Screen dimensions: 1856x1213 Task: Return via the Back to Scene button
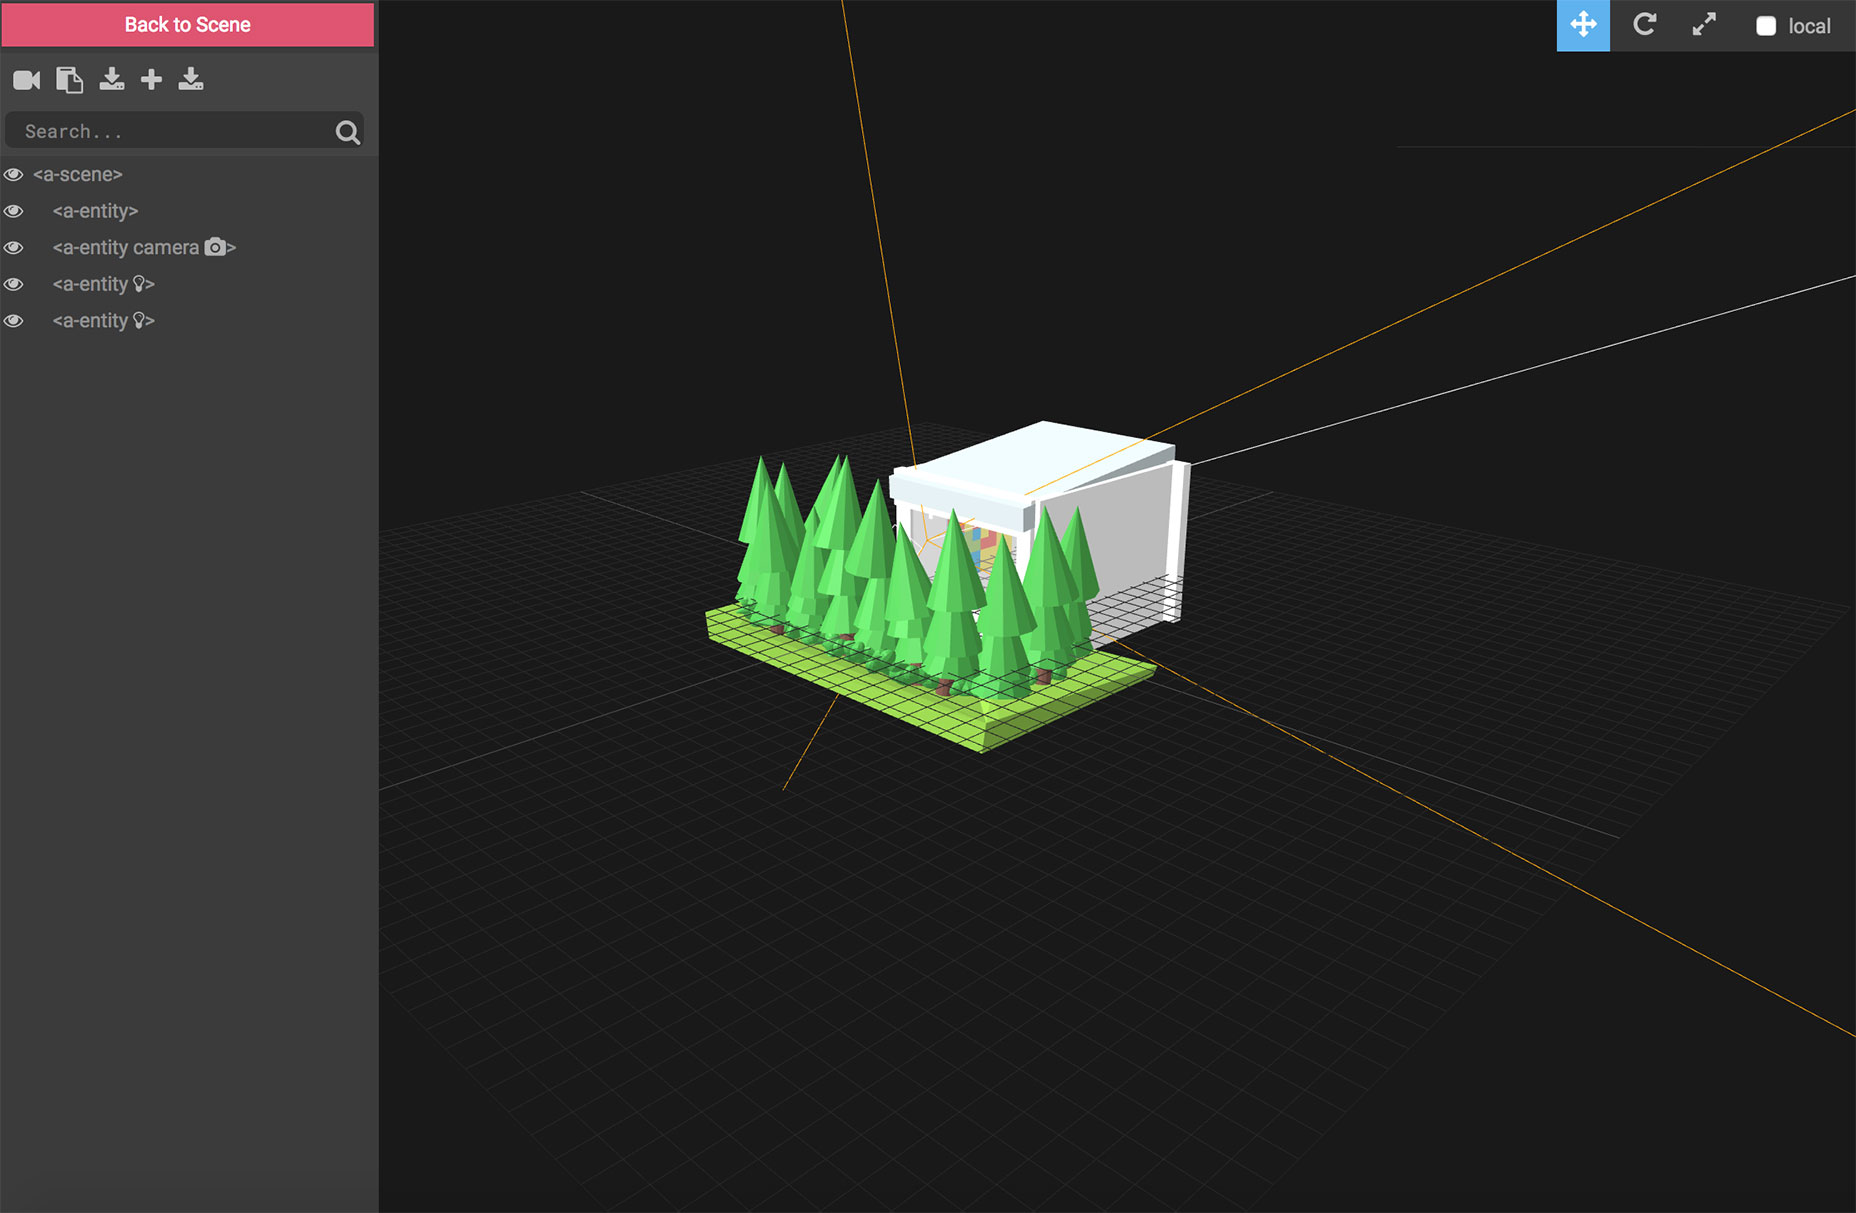click(x=188, y=25)
